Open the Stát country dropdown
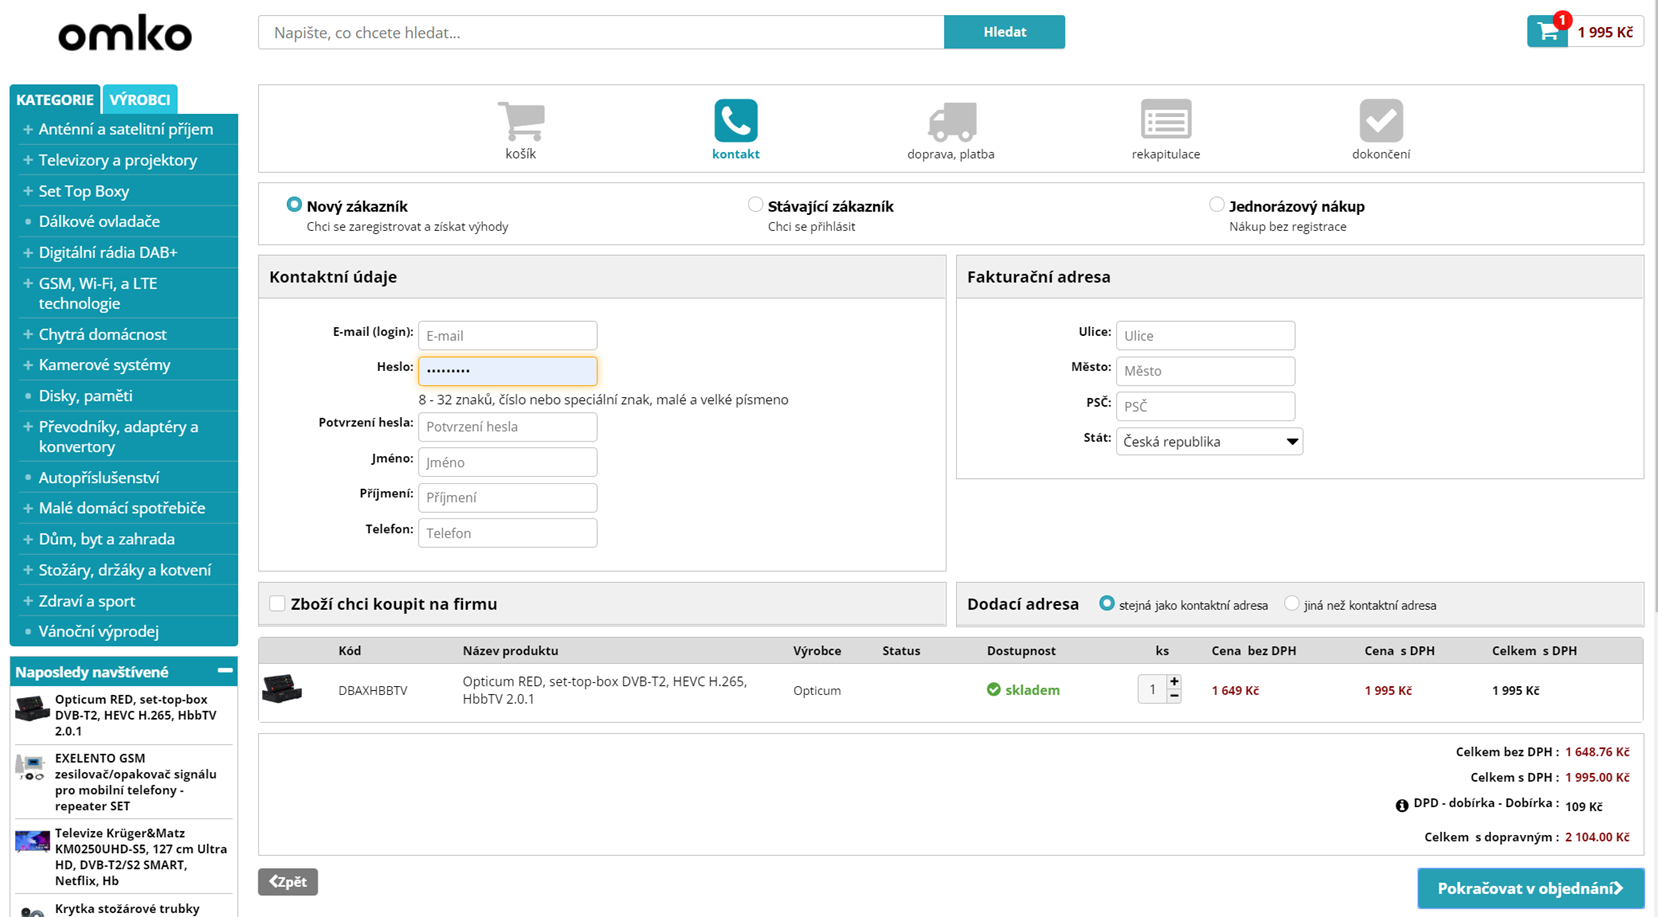Screen dimensions: 1658x917 (x=1209, y=441)
